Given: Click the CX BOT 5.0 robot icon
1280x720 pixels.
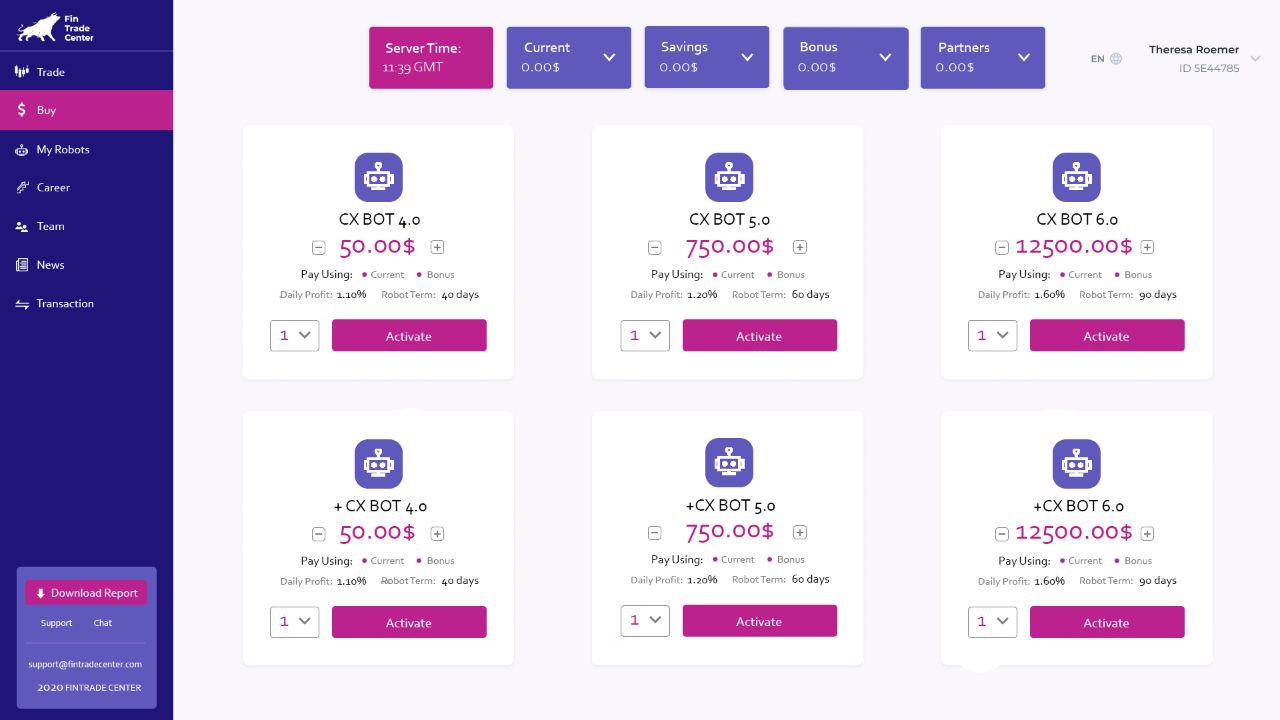Looking at the screenshot, I should pyautogui.click(x=729, y=177).
